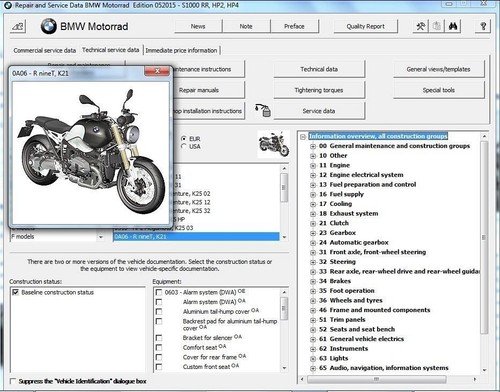This screenshot has width=500, height=392.
Task: Select the EUR radio button
Action: 184,138
